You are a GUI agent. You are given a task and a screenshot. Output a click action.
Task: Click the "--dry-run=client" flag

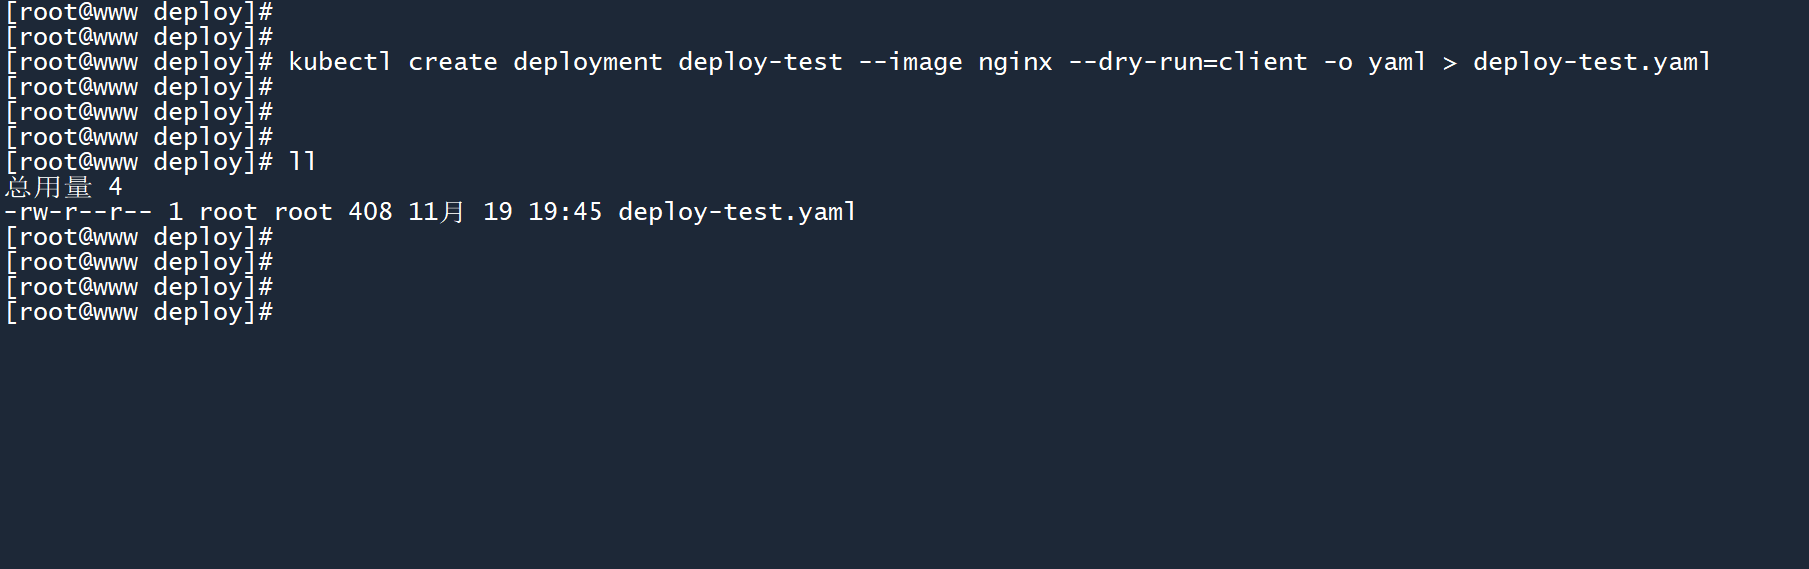point(1188,62)
